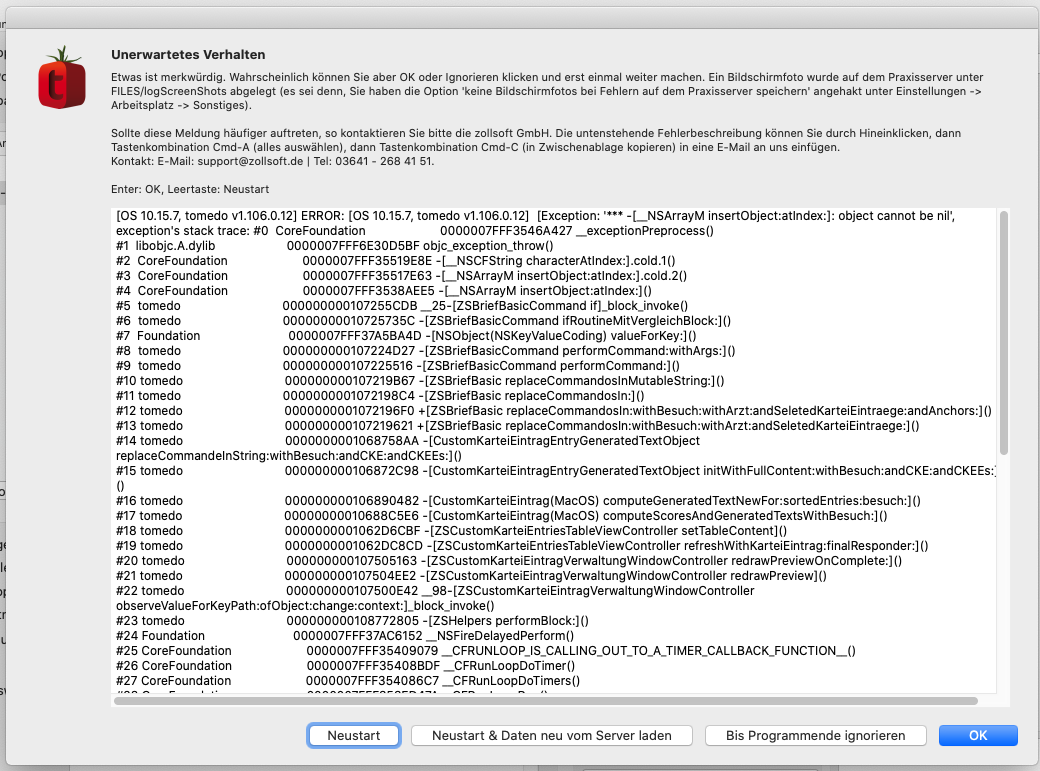Click stack line #25 CFRUNLOOP timer callback
Viewport: 1040px width, 771px height.
pos(486,650)
